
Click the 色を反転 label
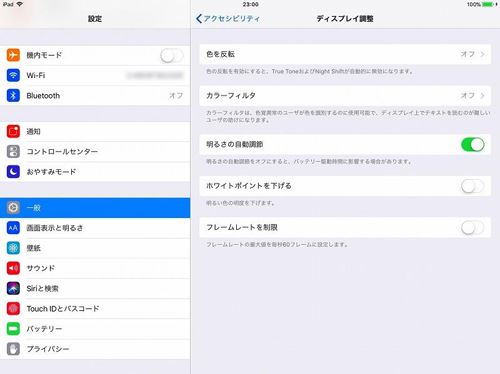220,54
